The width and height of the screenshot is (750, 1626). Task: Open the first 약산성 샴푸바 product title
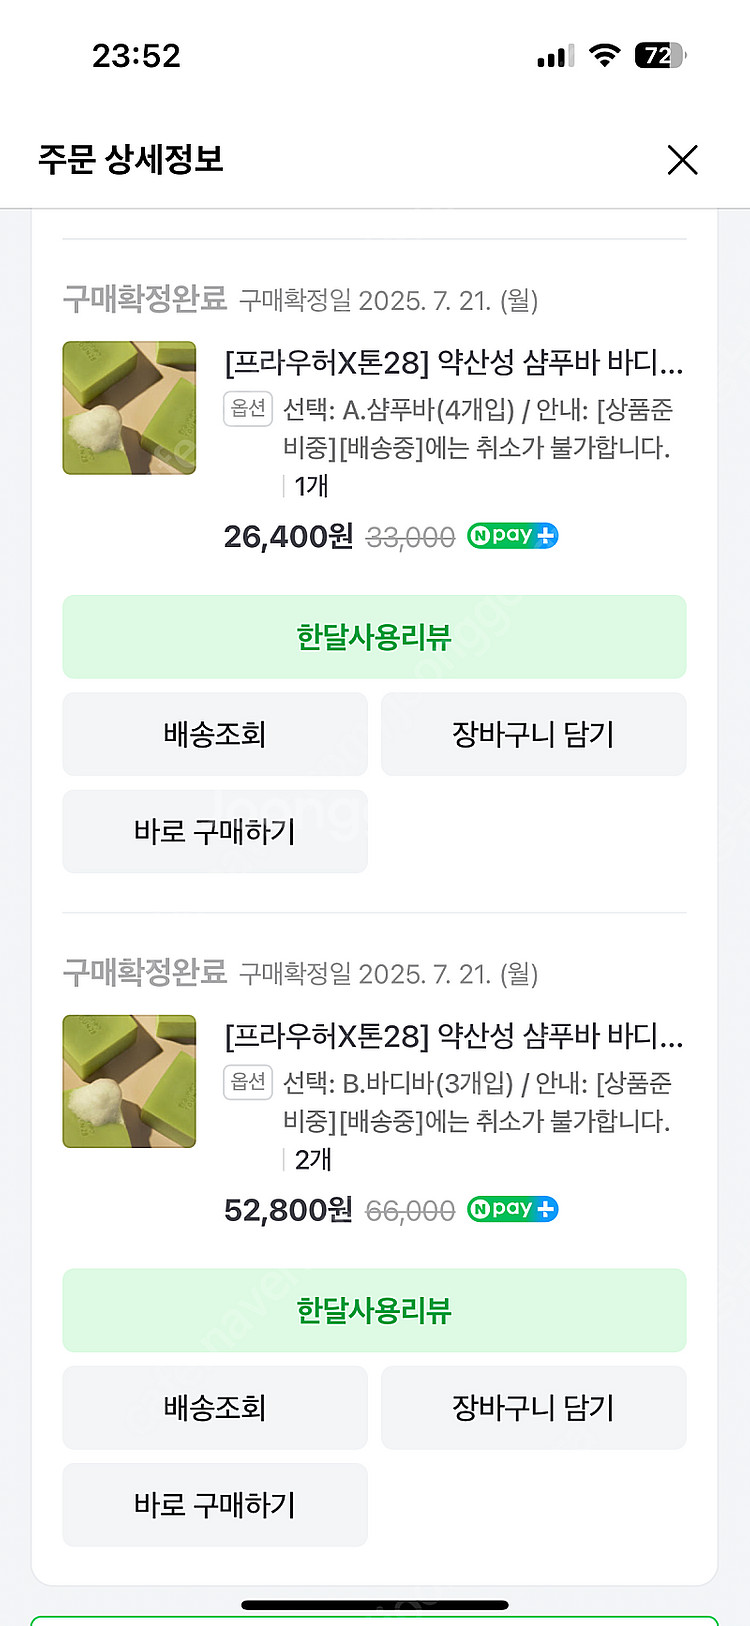click(453, 362)
